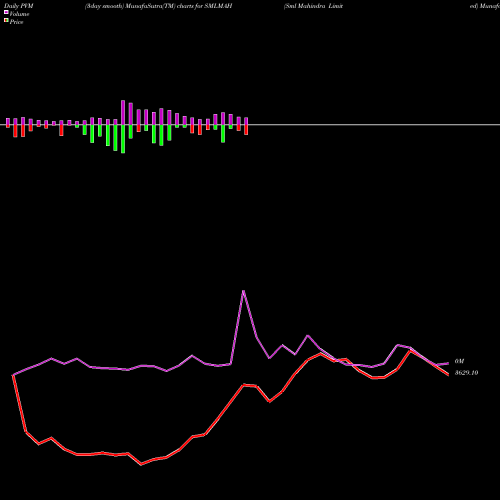
Task: Click the 'Sml Mahindra Limit' company name text
Action: click(313, 6)
